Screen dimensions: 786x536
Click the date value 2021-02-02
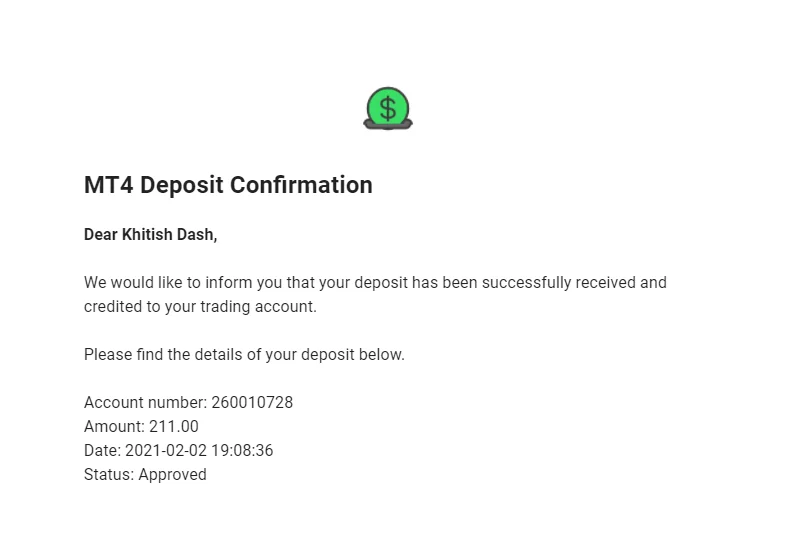162,451
